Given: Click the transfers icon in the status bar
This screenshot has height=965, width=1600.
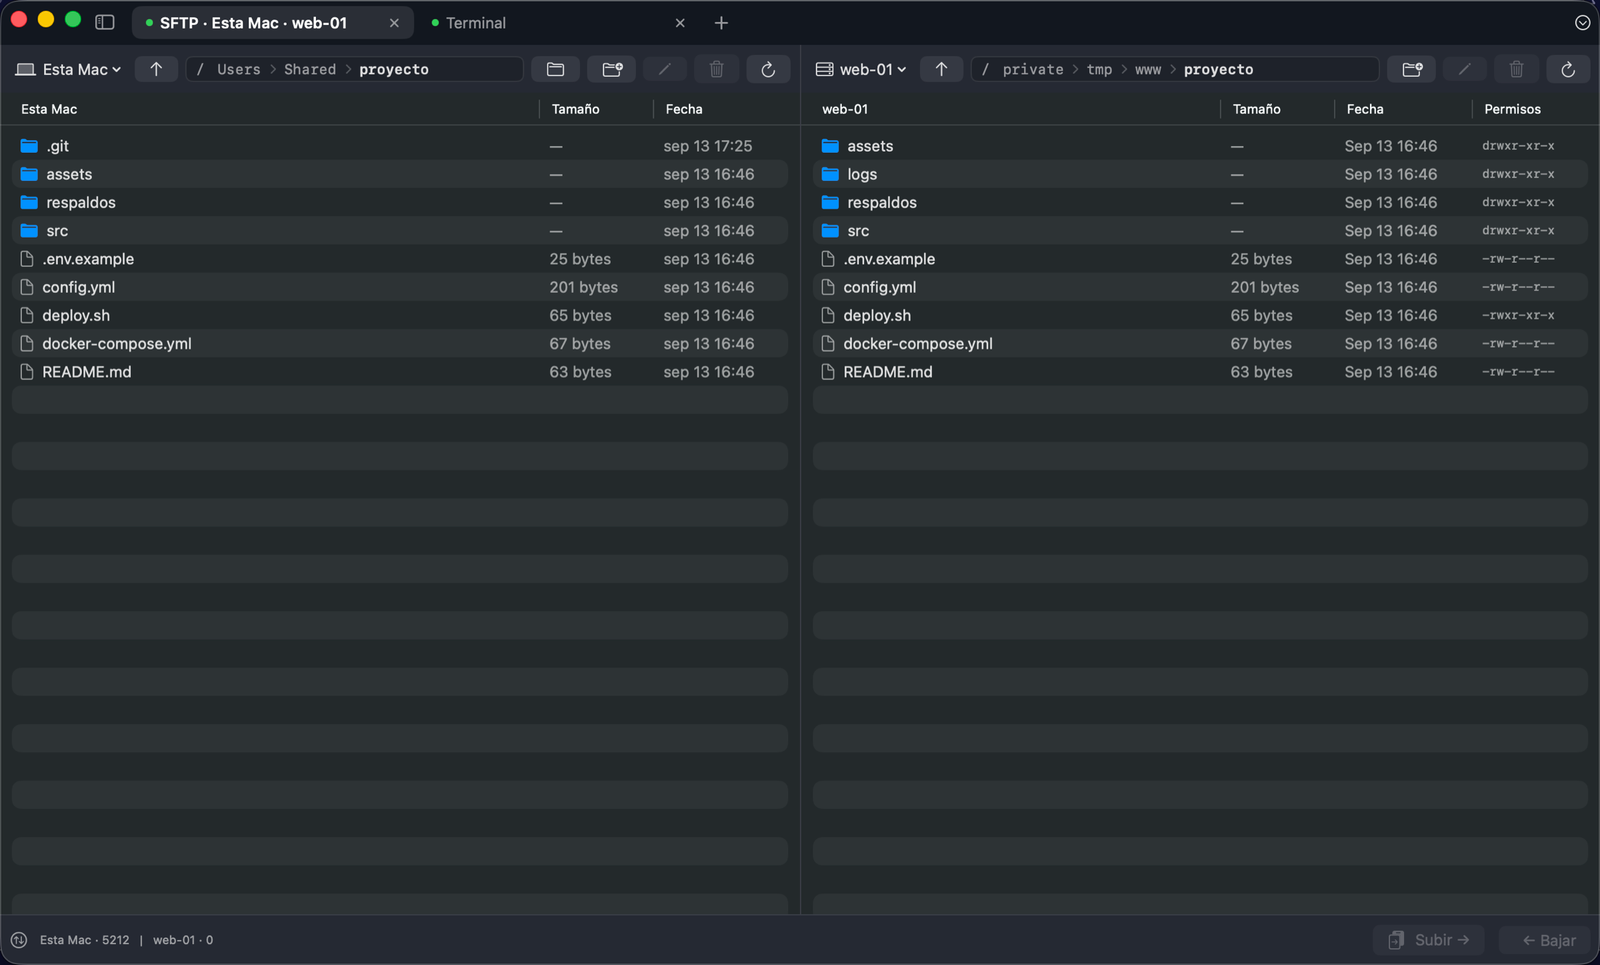Looking at the screenshot, I should click(19, 940).
